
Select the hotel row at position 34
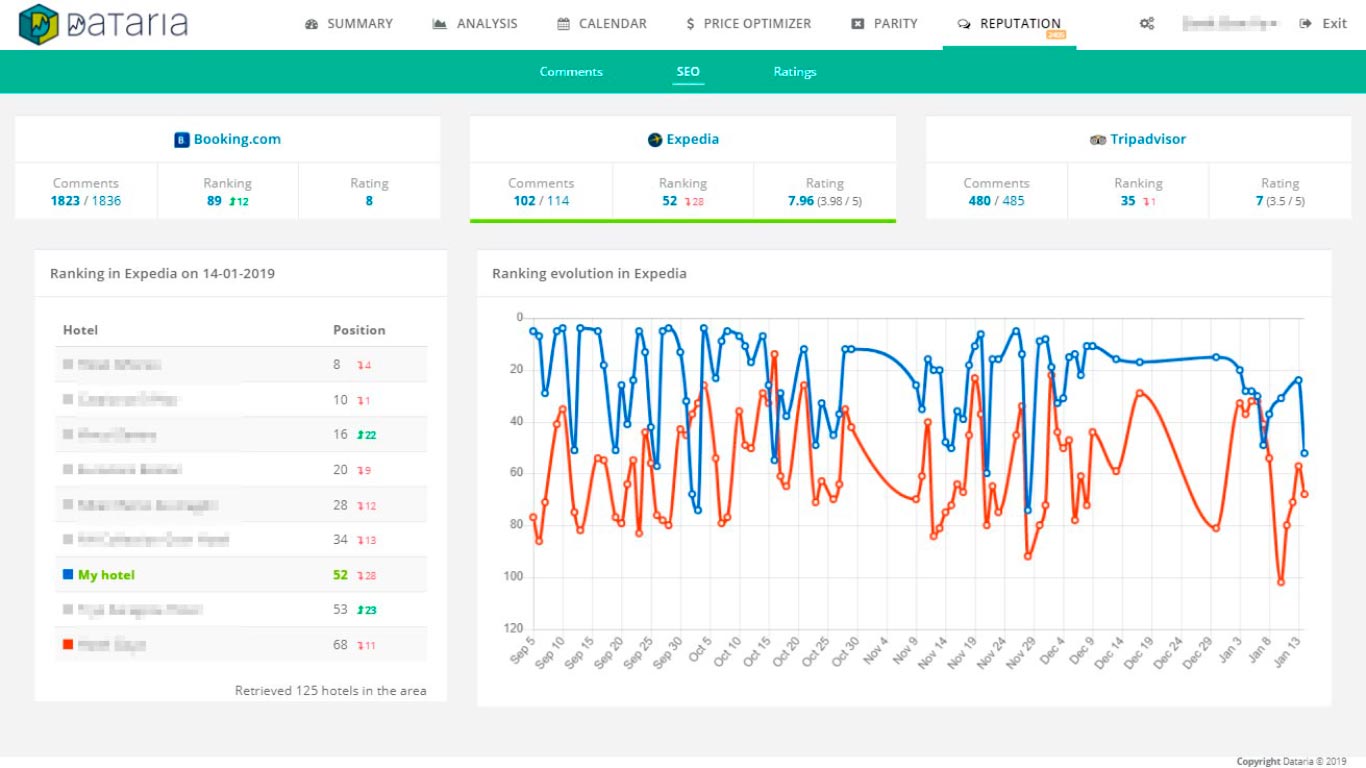pyautogui.click(x=241, y=540)
